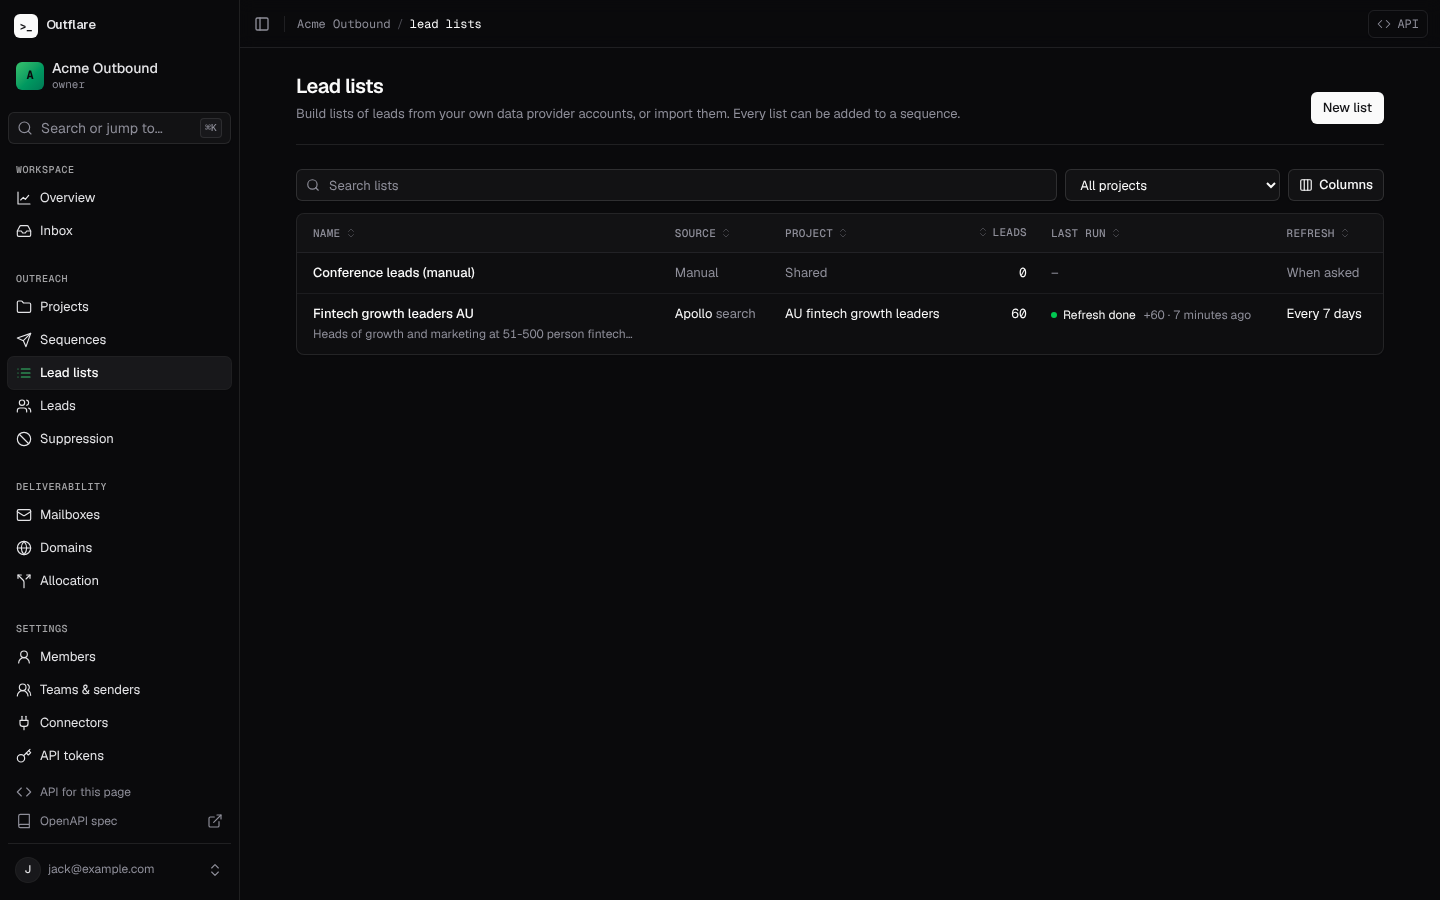Click the Mailboxes envelope icon

tap(24, 515)
